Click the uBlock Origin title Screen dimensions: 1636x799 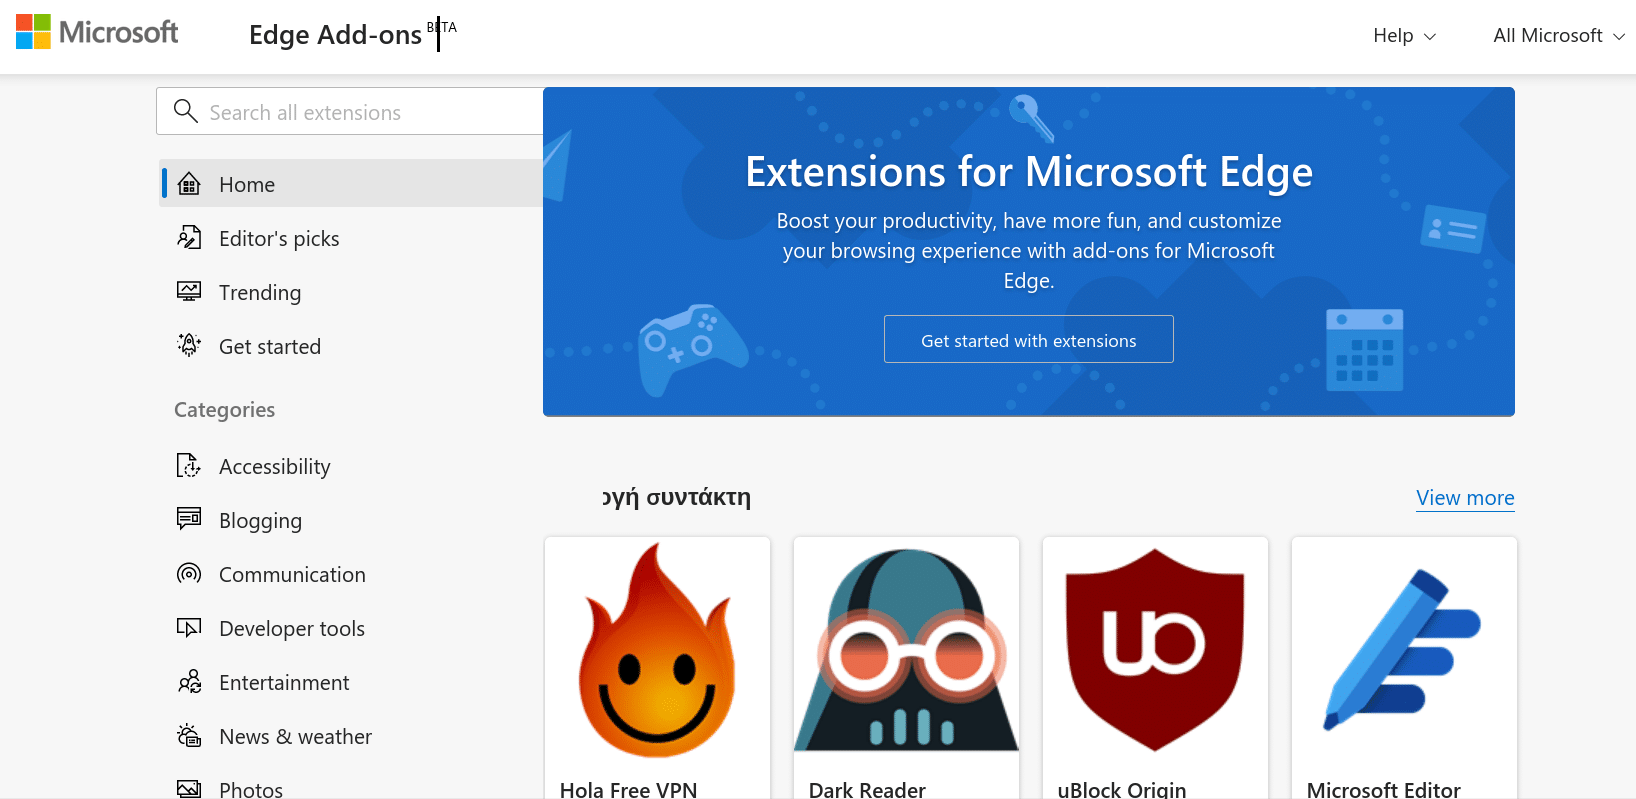[1122, 789]
